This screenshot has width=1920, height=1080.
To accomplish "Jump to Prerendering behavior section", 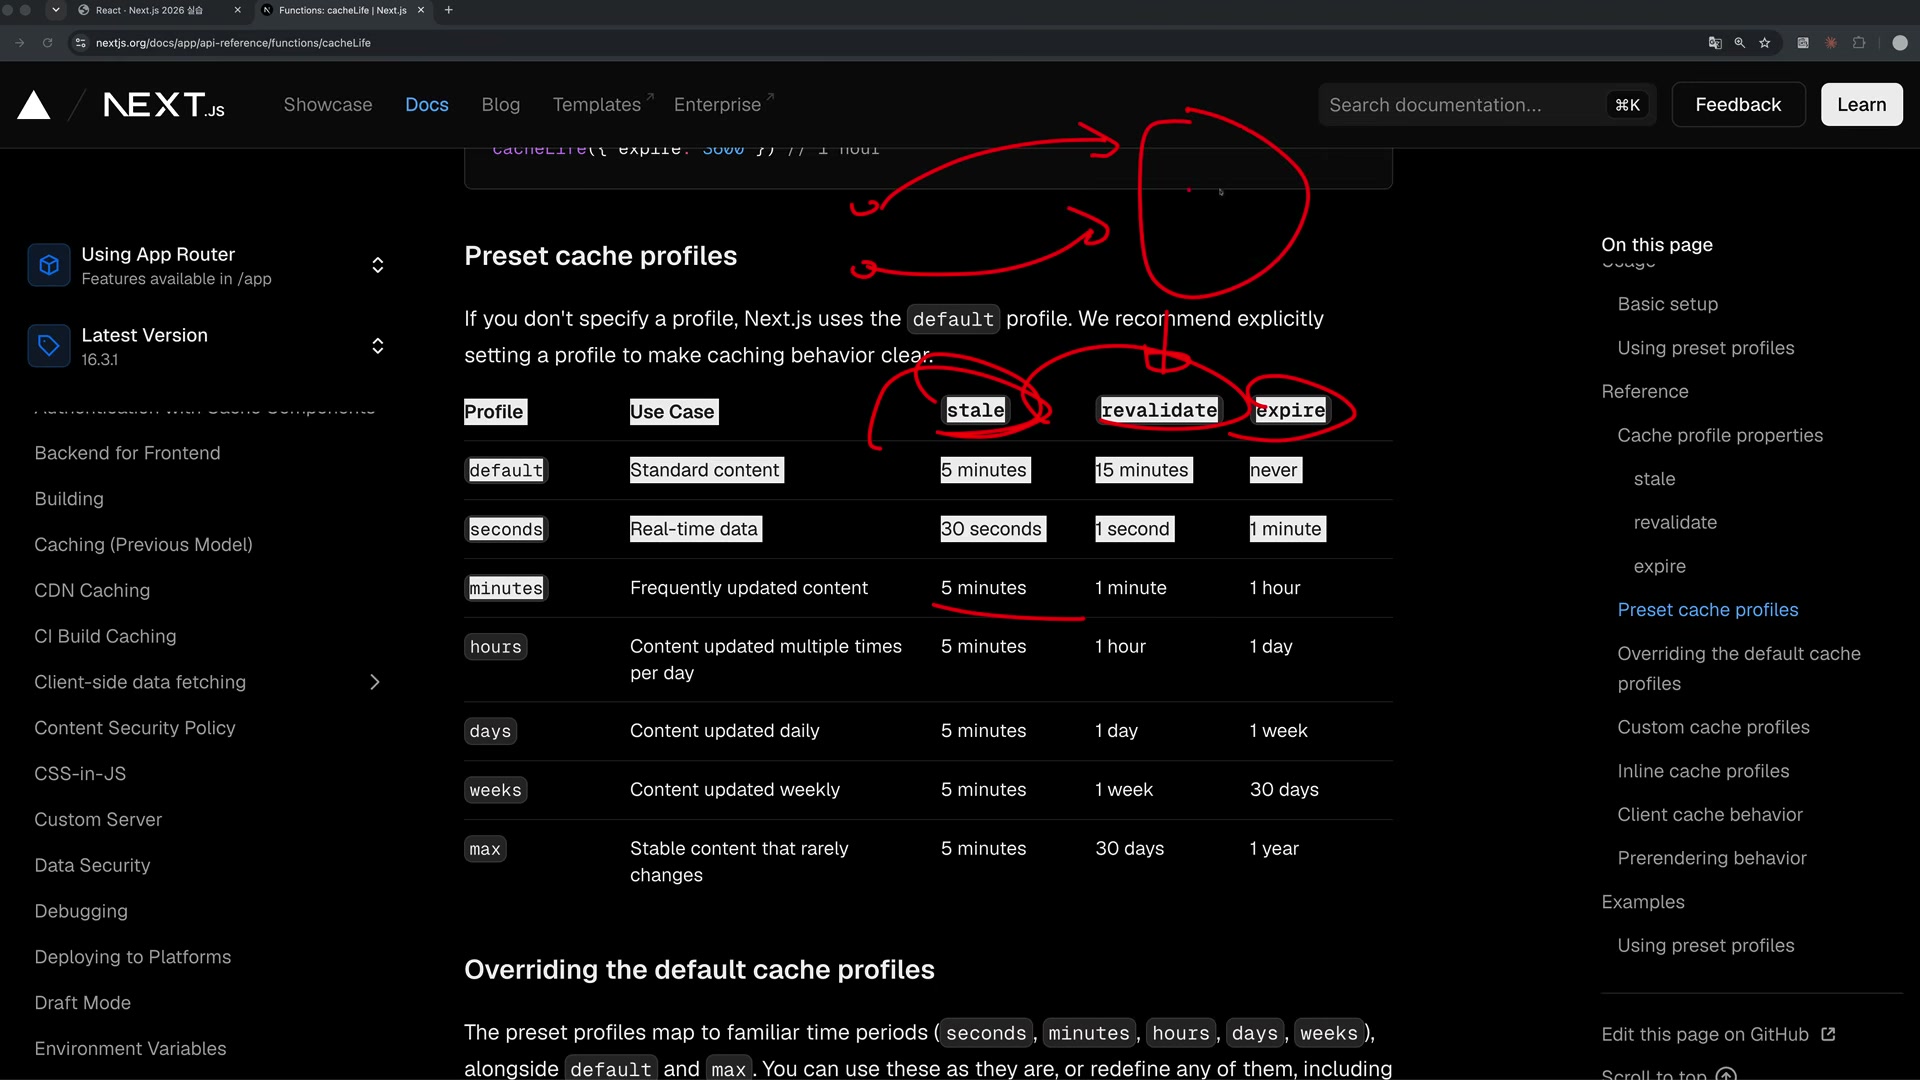I will click(1712, 859).
